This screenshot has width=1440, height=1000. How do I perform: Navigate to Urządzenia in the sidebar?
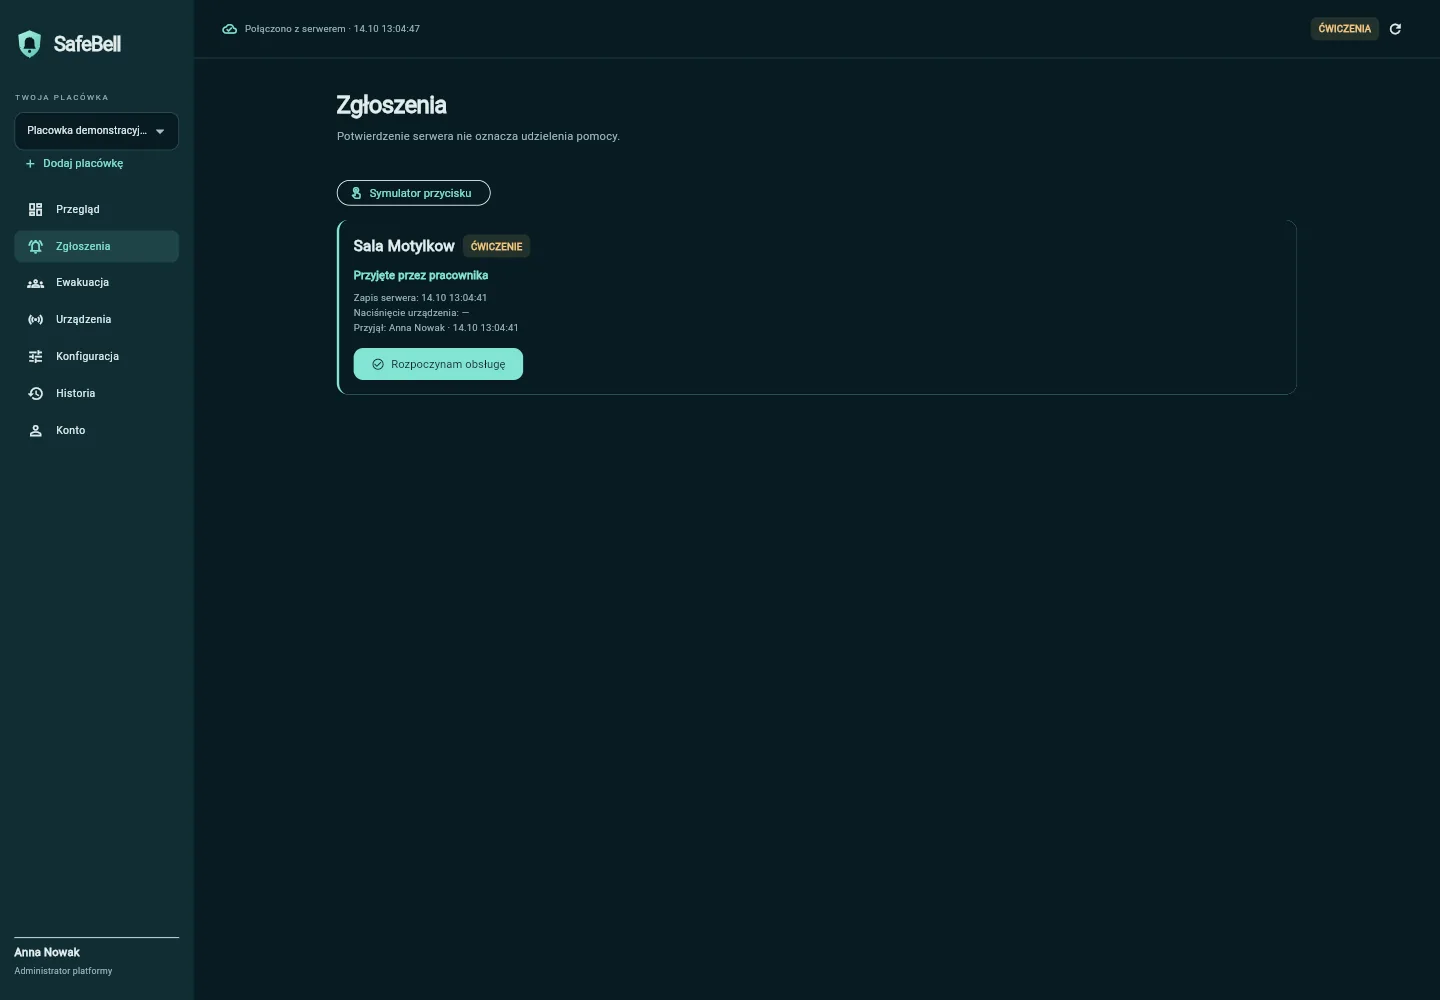coord(97,320)
